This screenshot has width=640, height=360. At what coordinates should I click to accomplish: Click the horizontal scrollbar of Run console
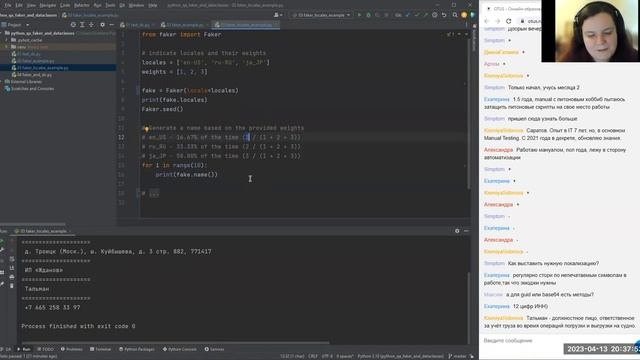tap(176, 342)
